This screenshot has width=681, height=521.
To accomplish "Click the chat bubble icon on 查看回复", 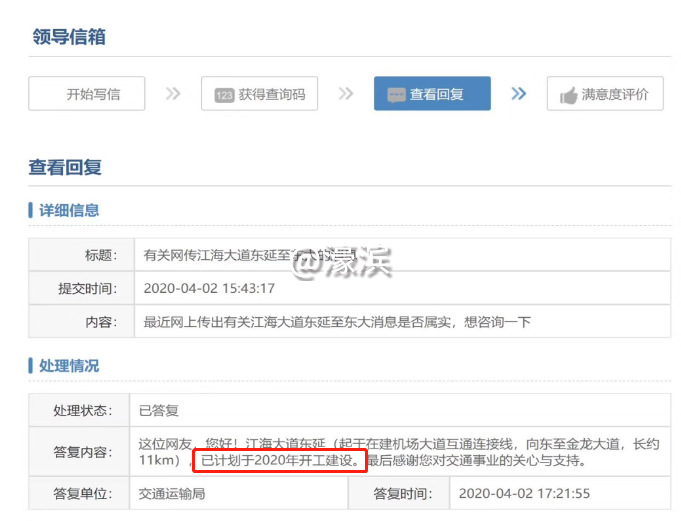I will (x=396, y=95).
